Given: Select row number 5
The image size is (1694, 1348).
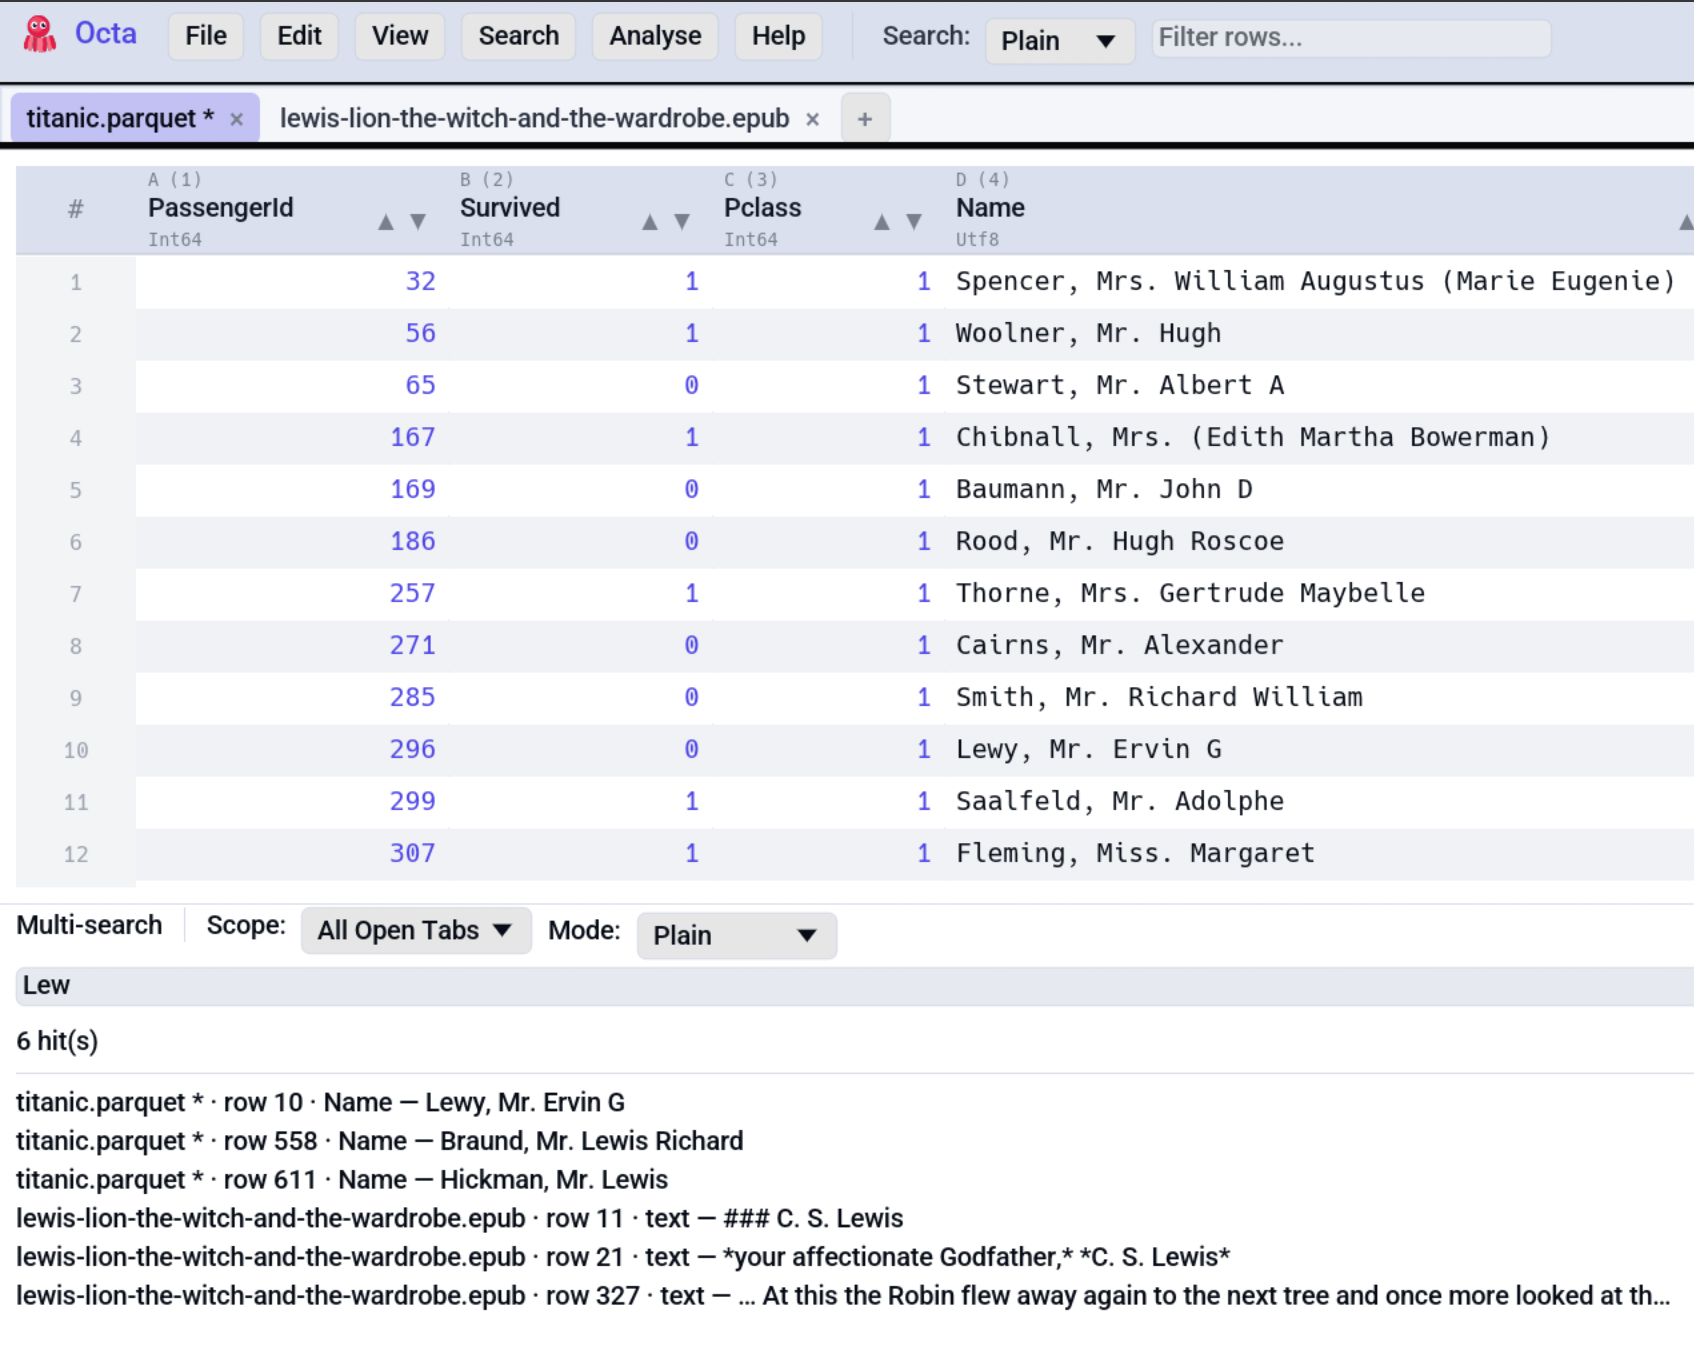Looking at the screenshot, I should pyautogui.click(x=76, y=490).
